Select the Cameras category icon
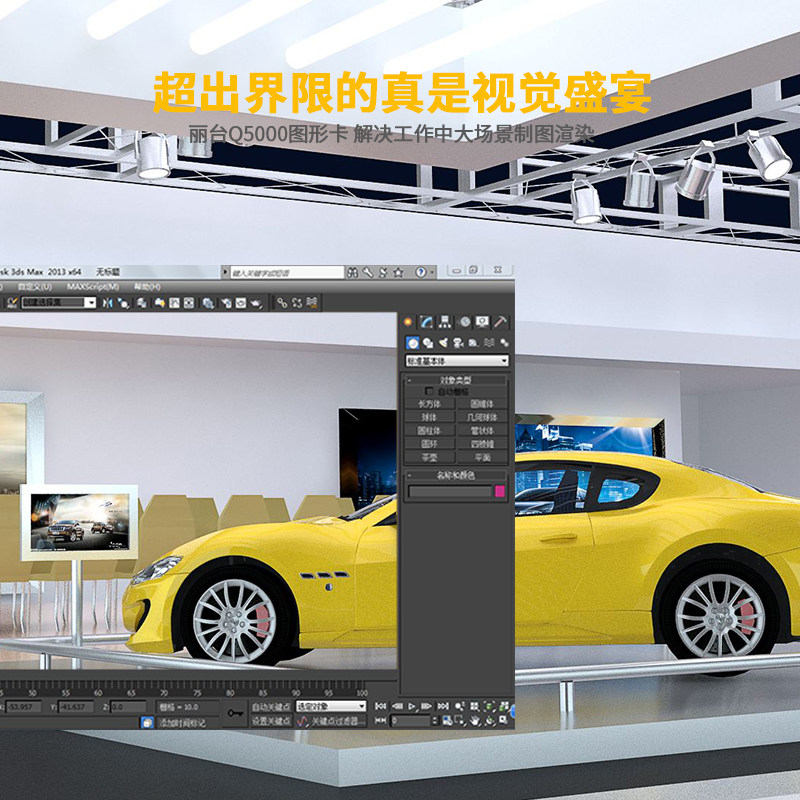The image size is (800, 800). (458, 343)
